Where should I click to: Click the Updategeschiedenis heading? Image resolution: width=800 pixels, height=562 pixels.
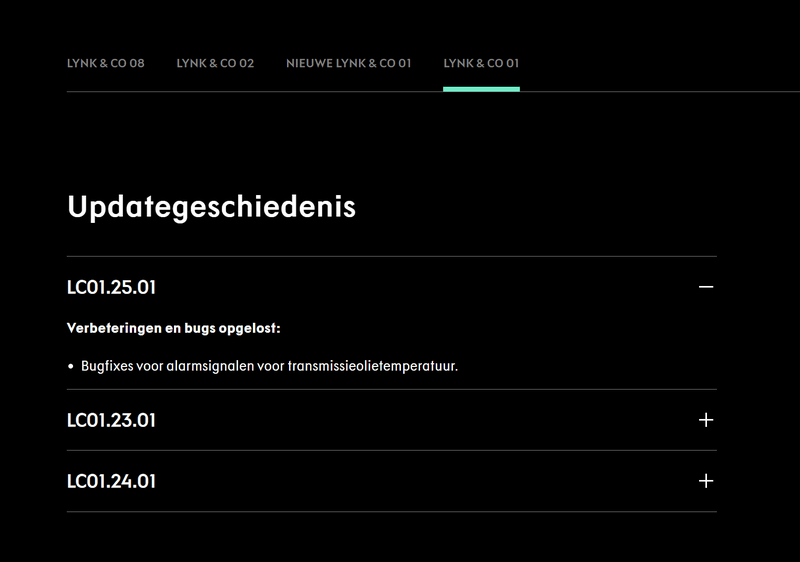click(211, 207)
